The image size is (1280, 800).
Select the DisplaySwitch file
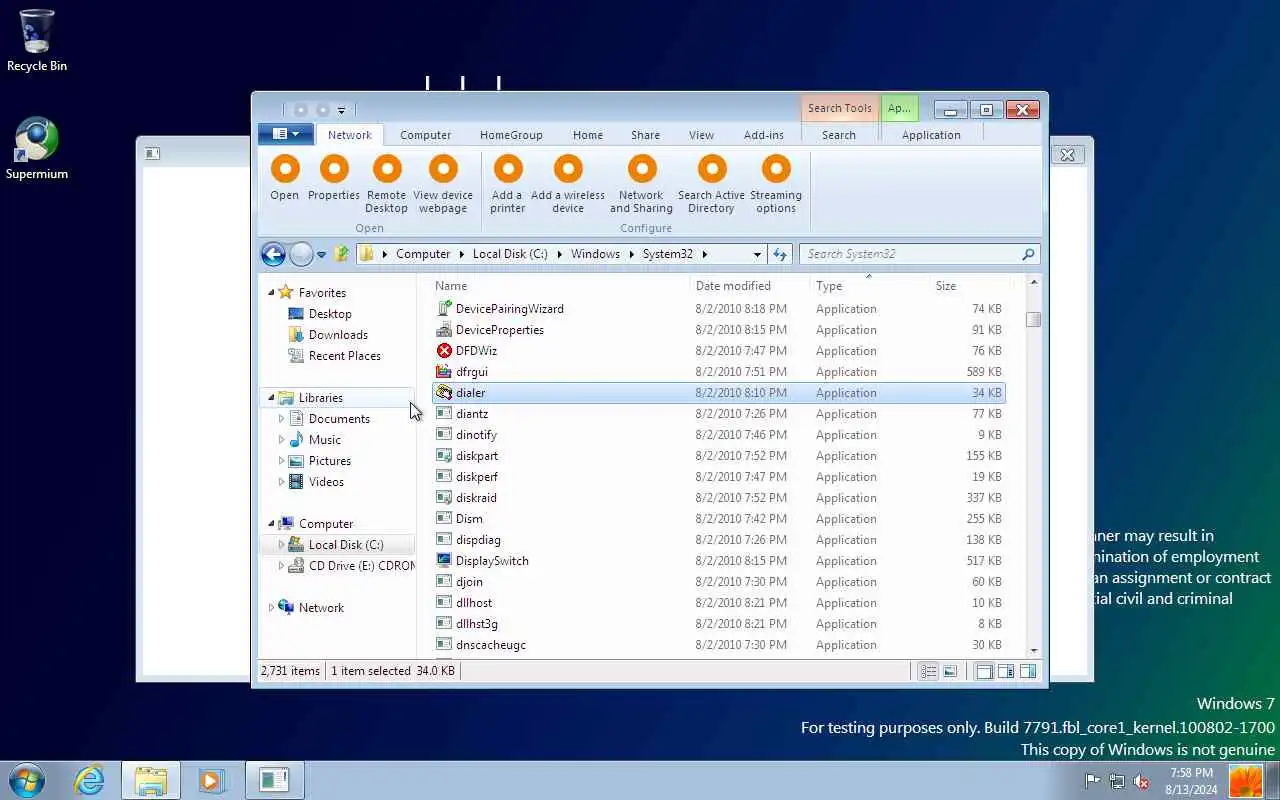[492, 561]
